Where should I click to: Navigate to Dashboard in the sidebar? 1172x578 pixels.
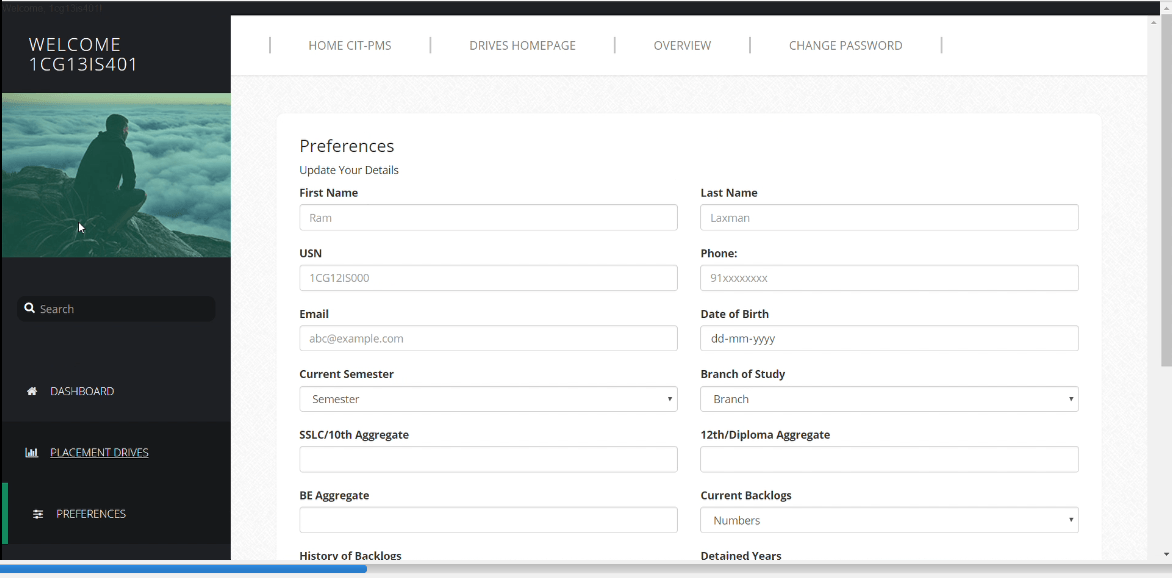[x=82, y=391]
